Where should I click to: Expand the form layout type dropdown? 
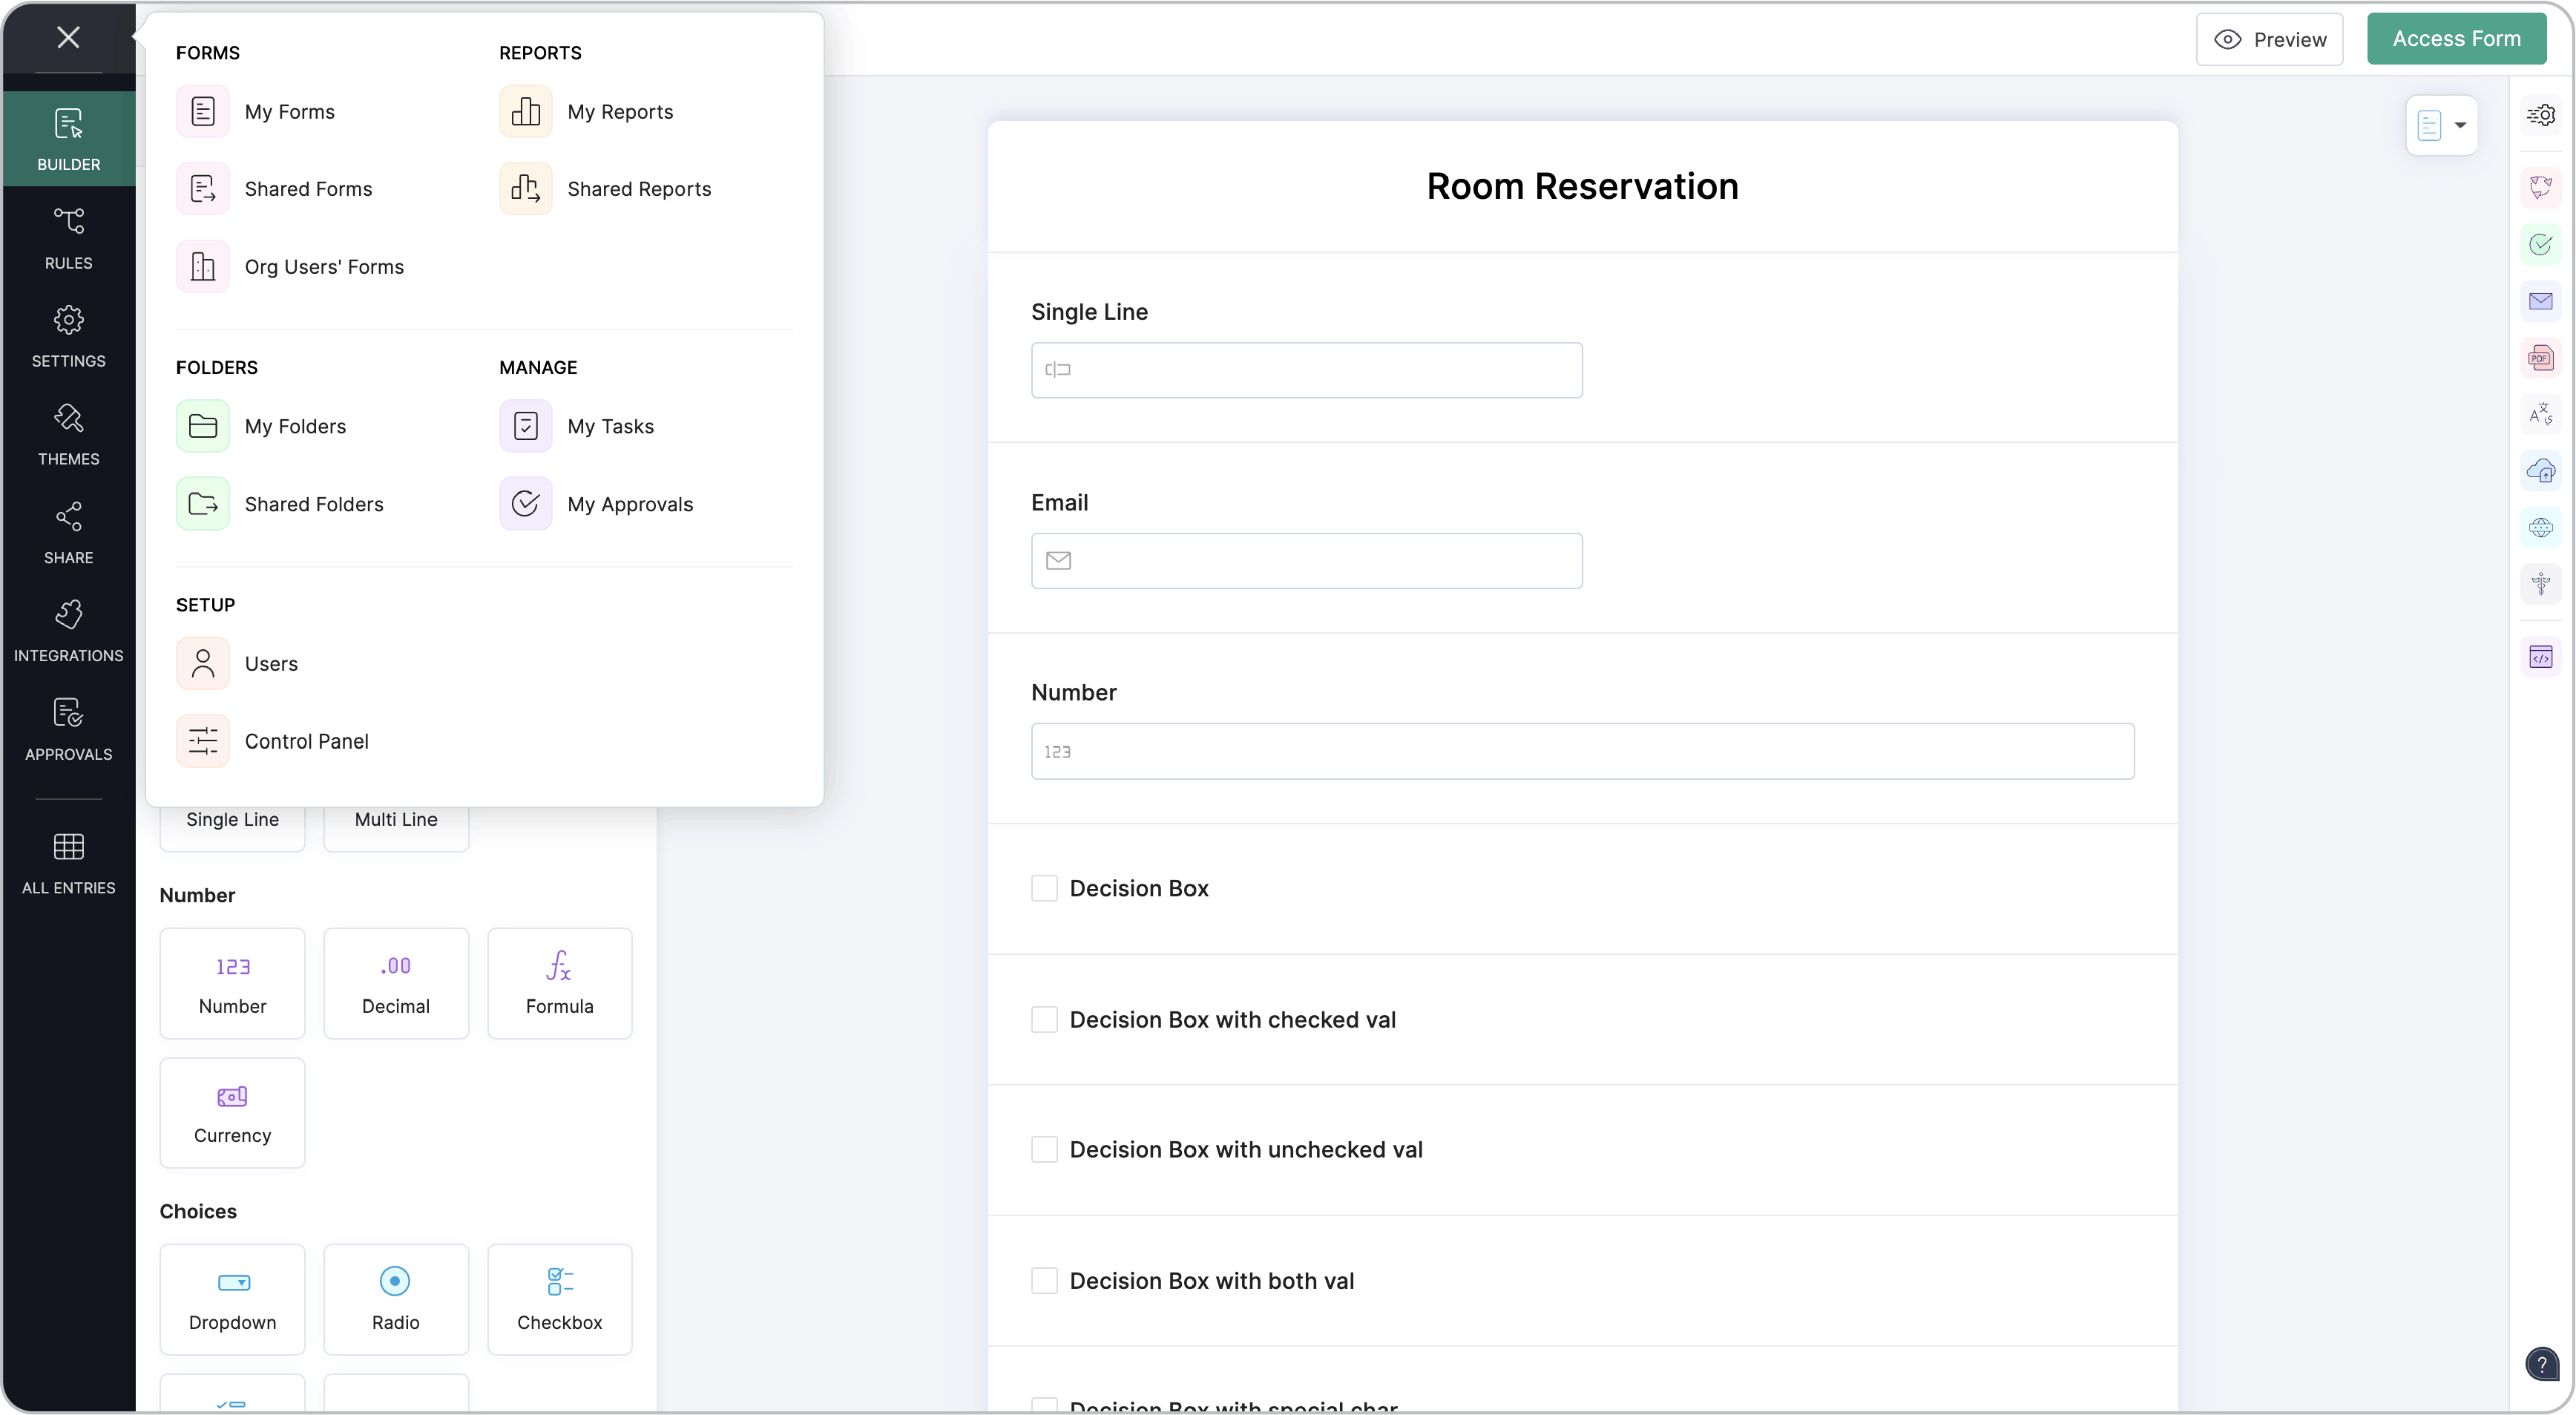[2441, 125]
